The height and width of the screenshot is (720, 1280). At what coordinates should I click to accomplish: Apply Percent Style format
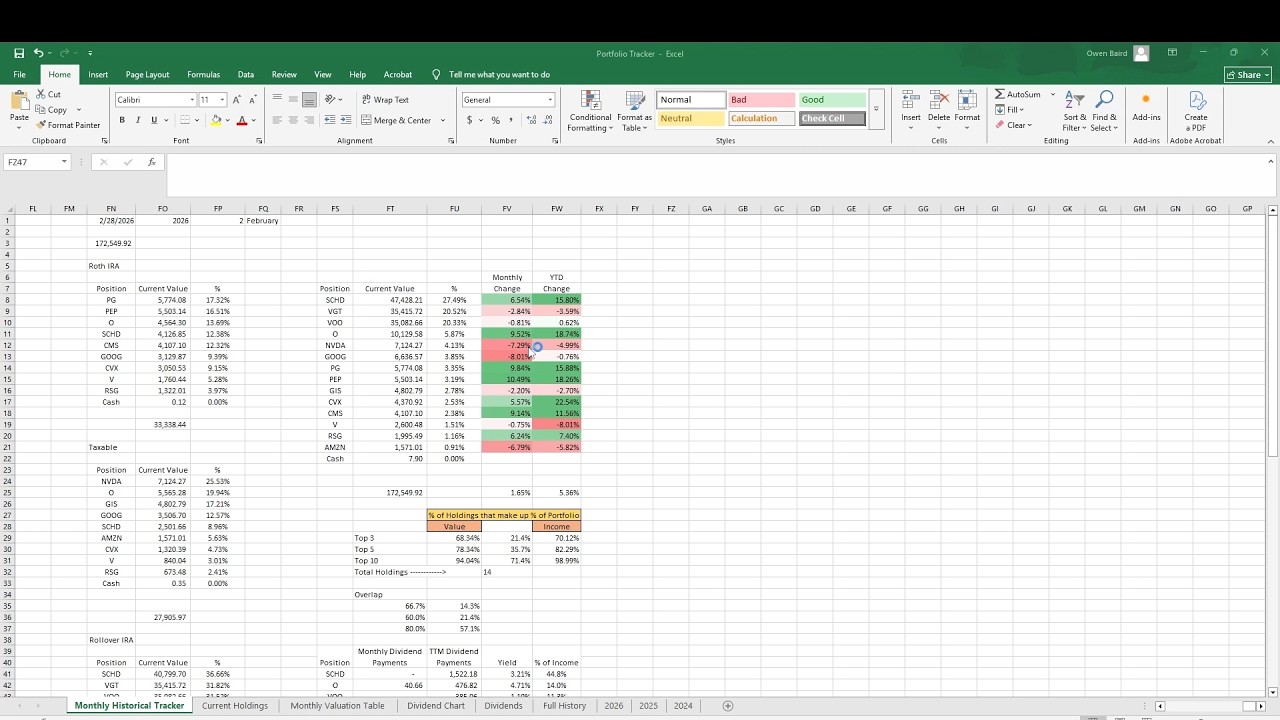coord(495,120)
